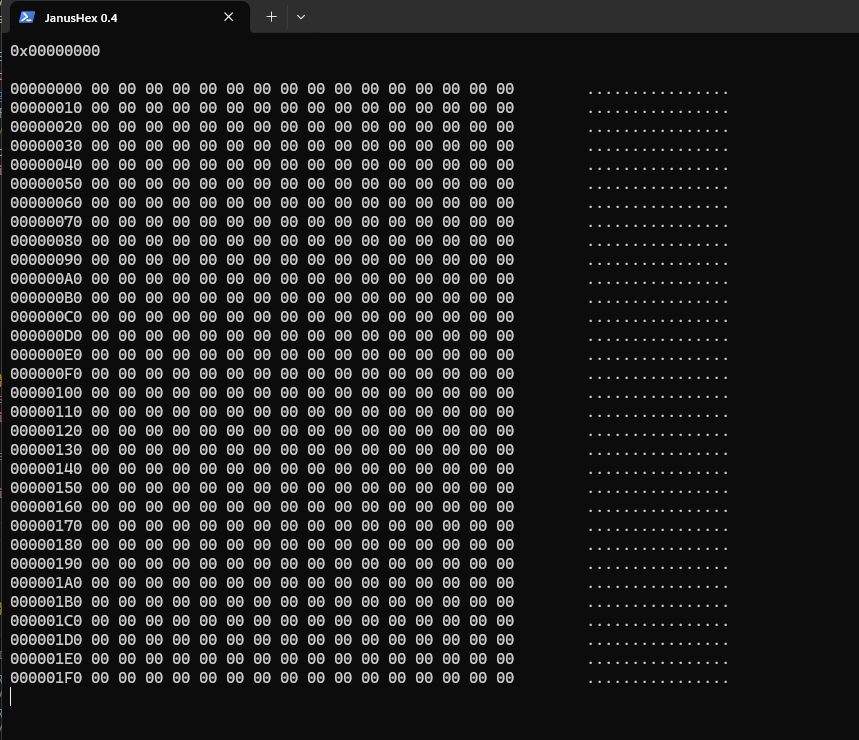The height and width of the screenshot is (740, 859).
Task: Click offset 00000000 row label
Action: click(46, 89)
